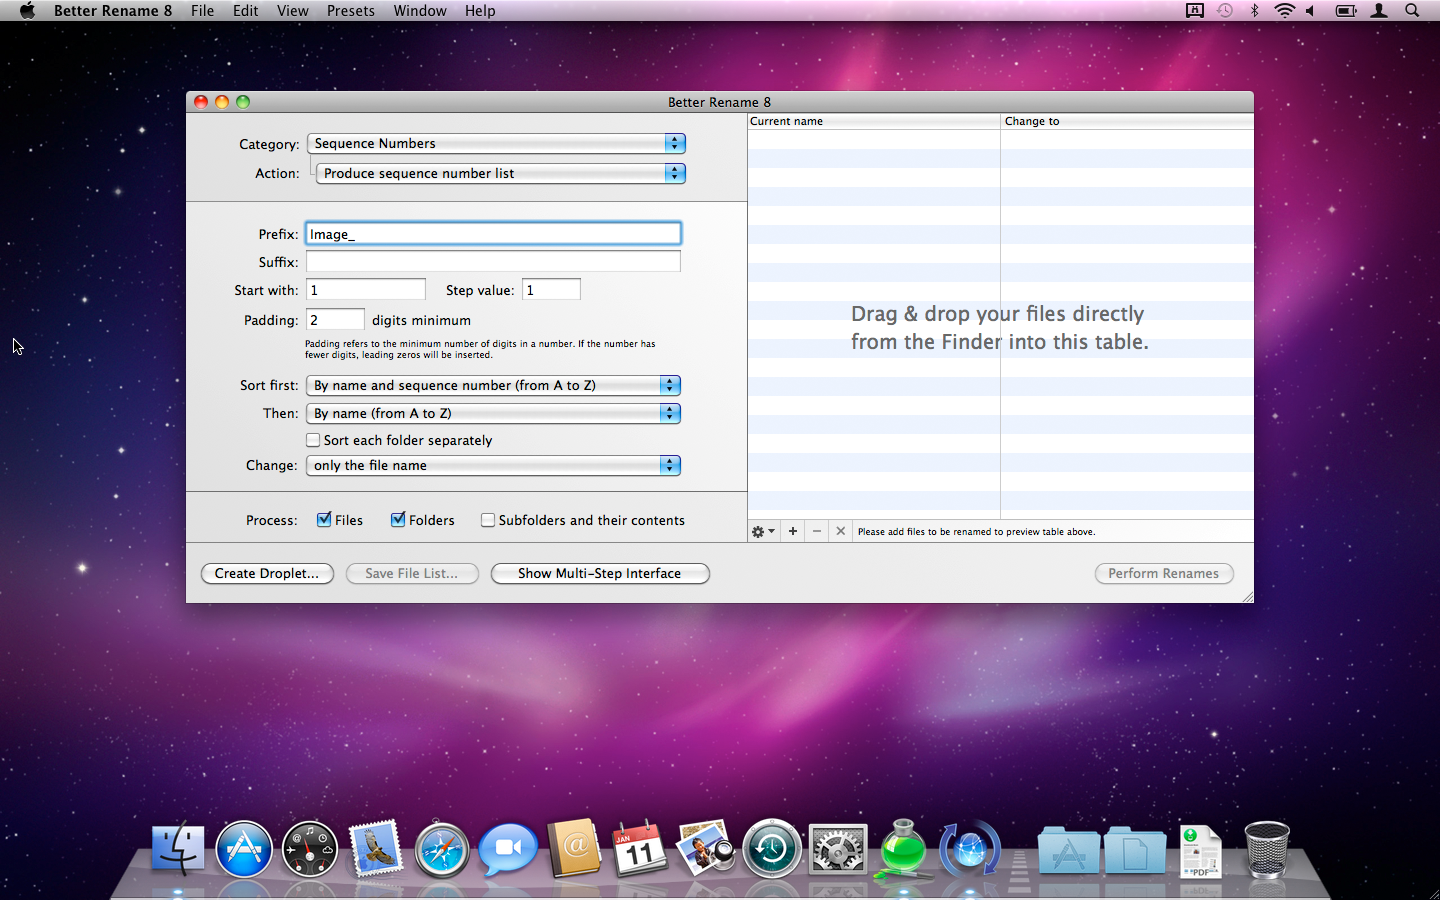Image resolution: width=1440 pixels, height=900 pixels.
Task: Click the Perform Renames button
Action: pyautogui.click(x=1164, y=574)
